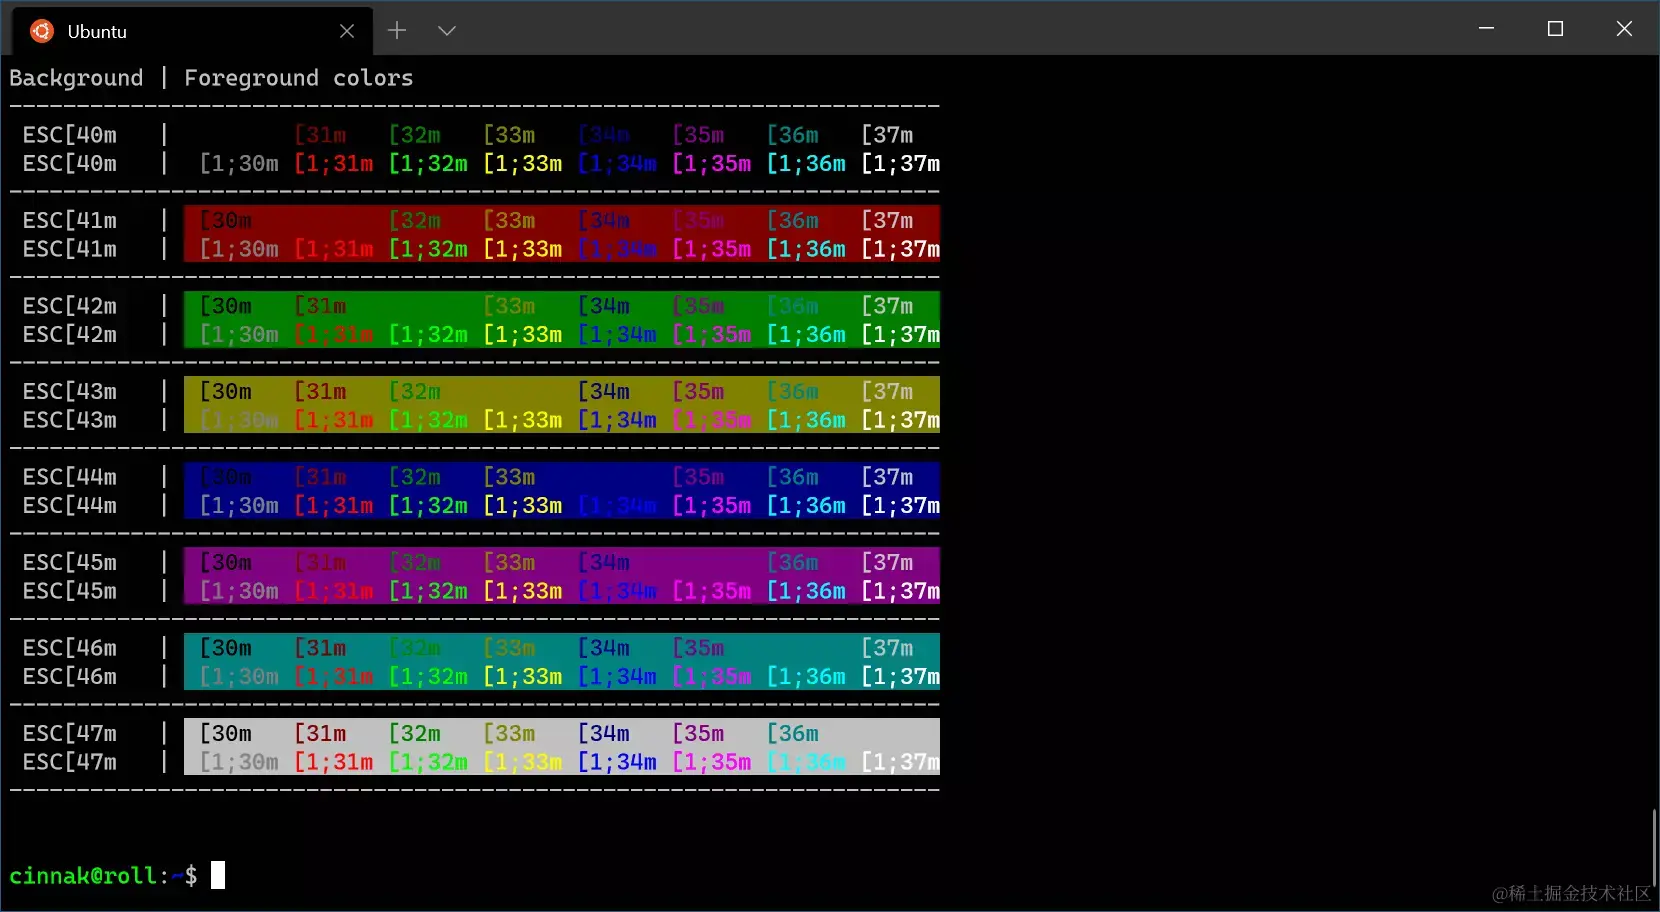Click [1;31m on the white ESC[47m background
This screenshot has height=912, width=1660.
point(333,762)
